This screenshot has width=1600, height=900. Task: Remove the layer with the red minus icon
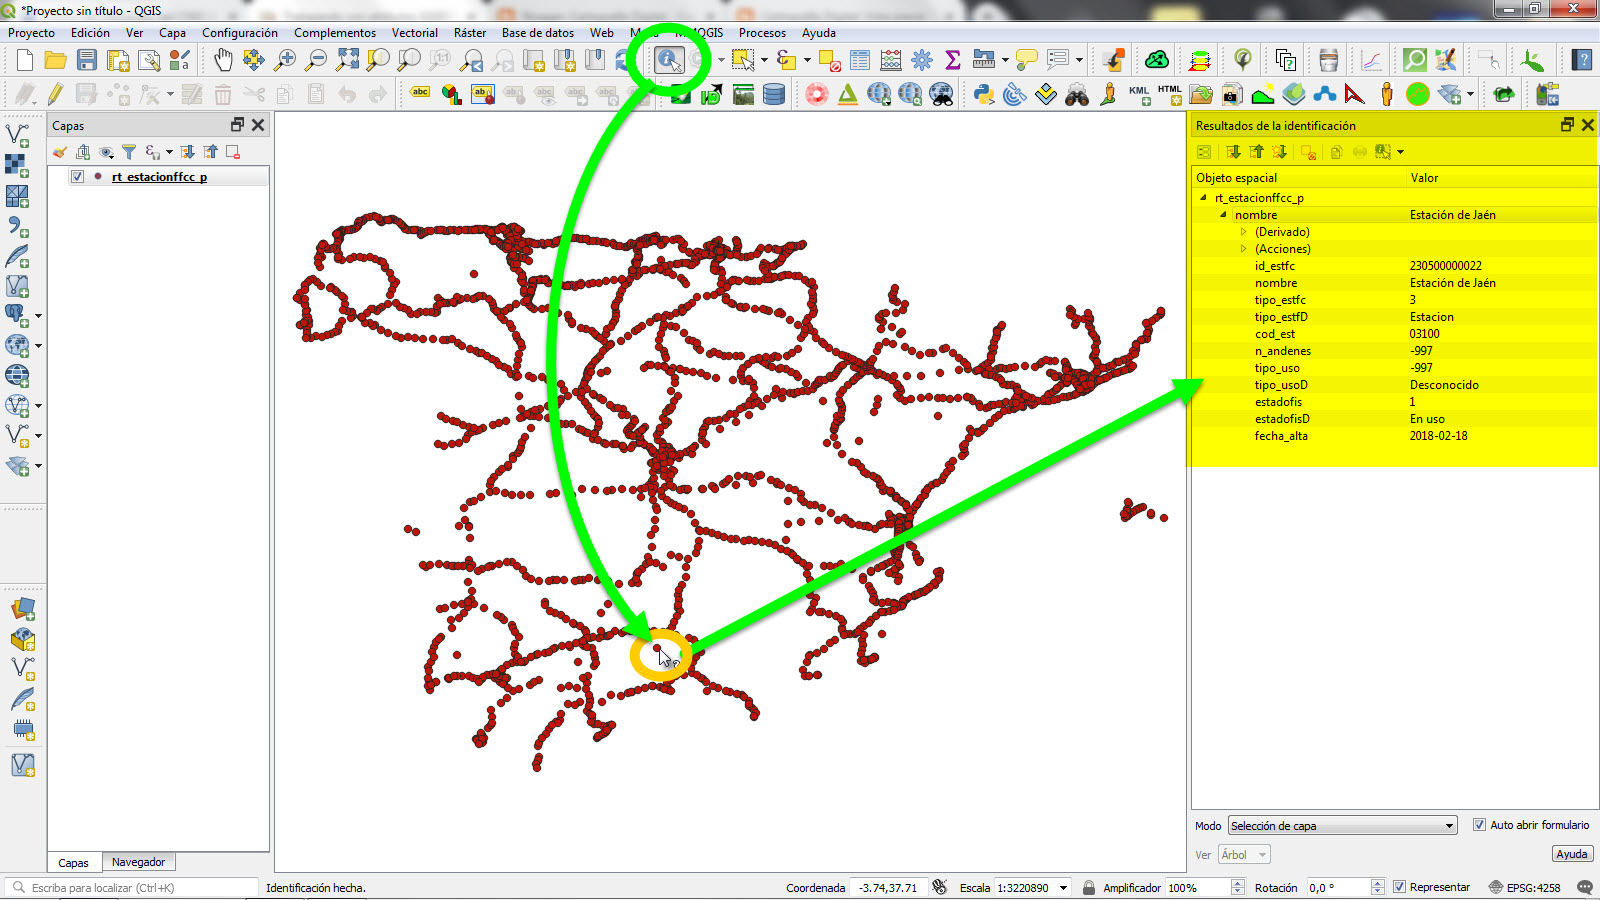[234, 152]
